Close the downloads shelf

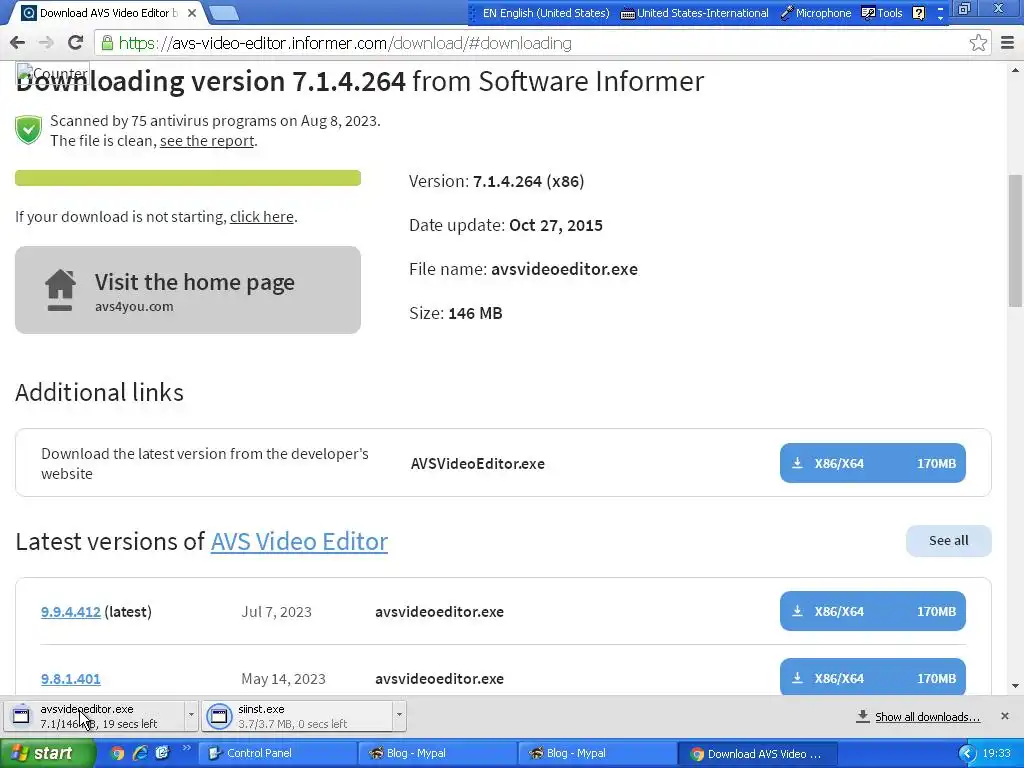coord(1004,716)
